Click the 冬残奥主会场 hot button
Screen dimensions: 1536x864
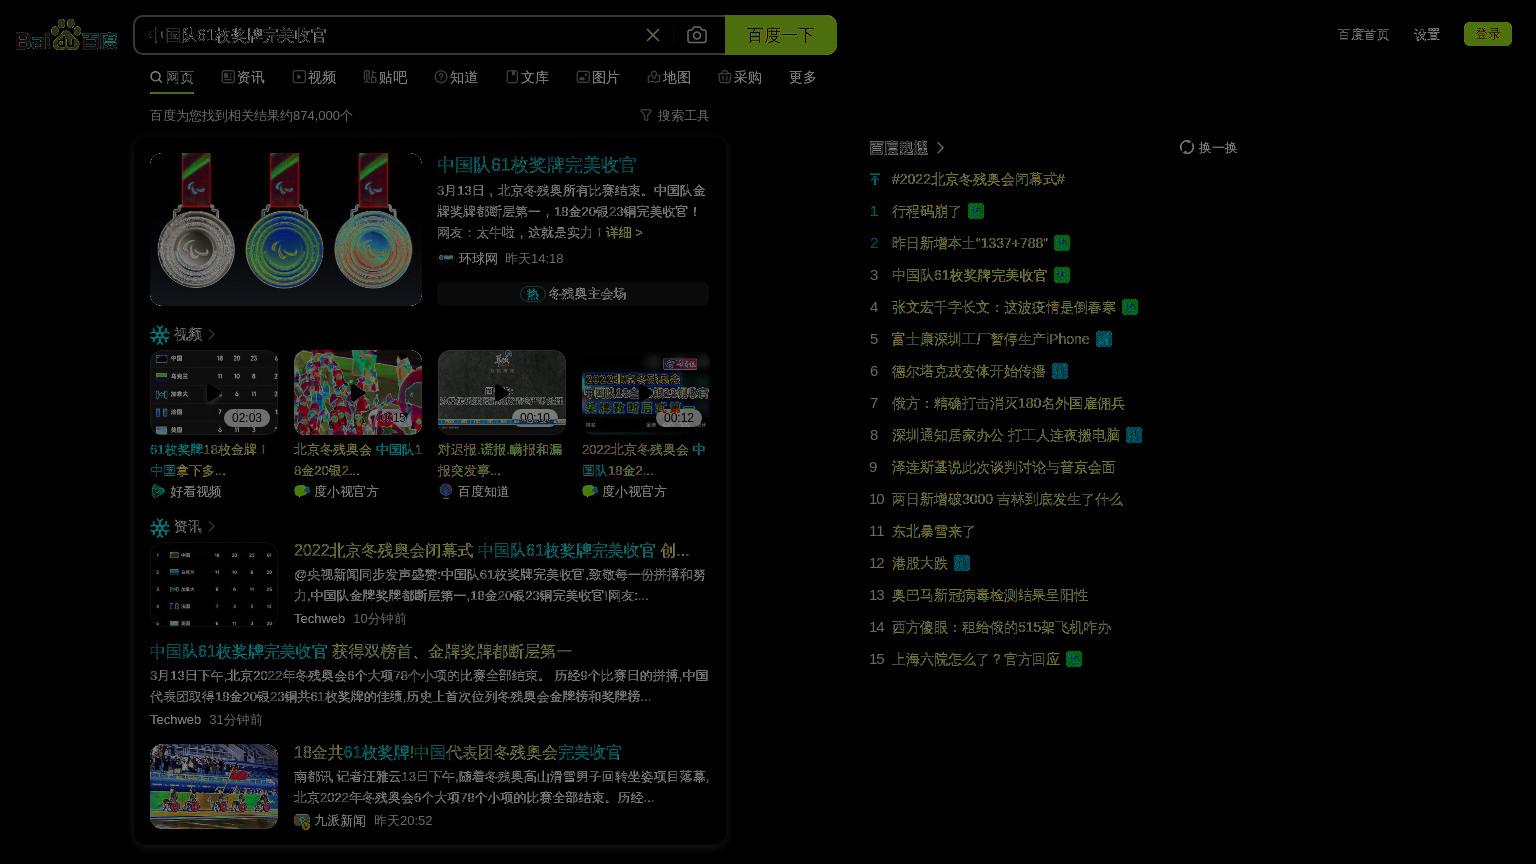573,293
